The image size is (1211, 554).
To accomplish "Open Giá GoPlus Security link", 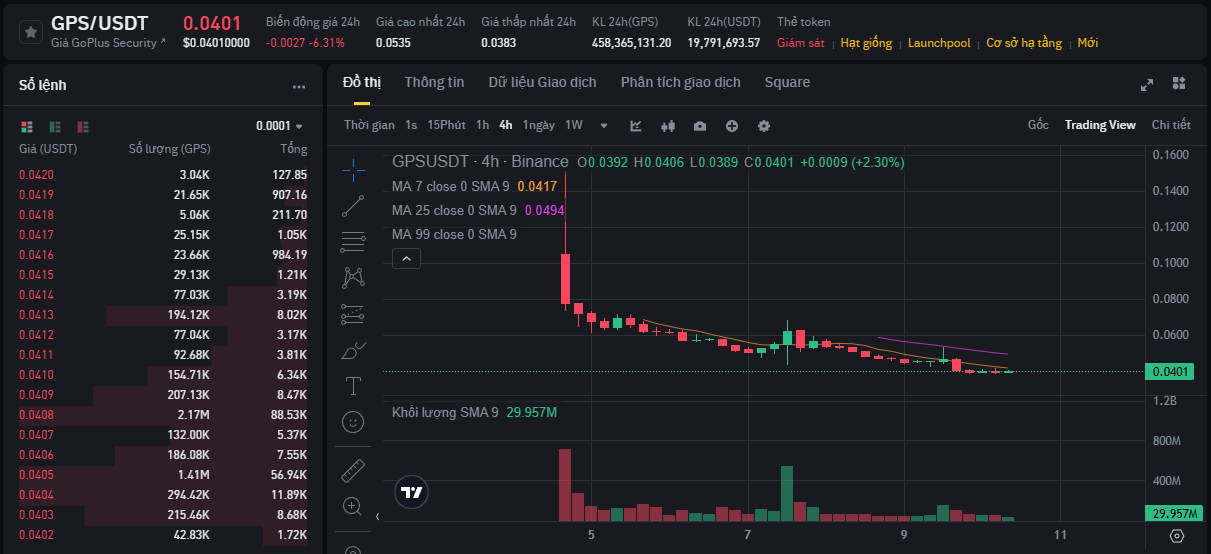I will tap(109, 43).
